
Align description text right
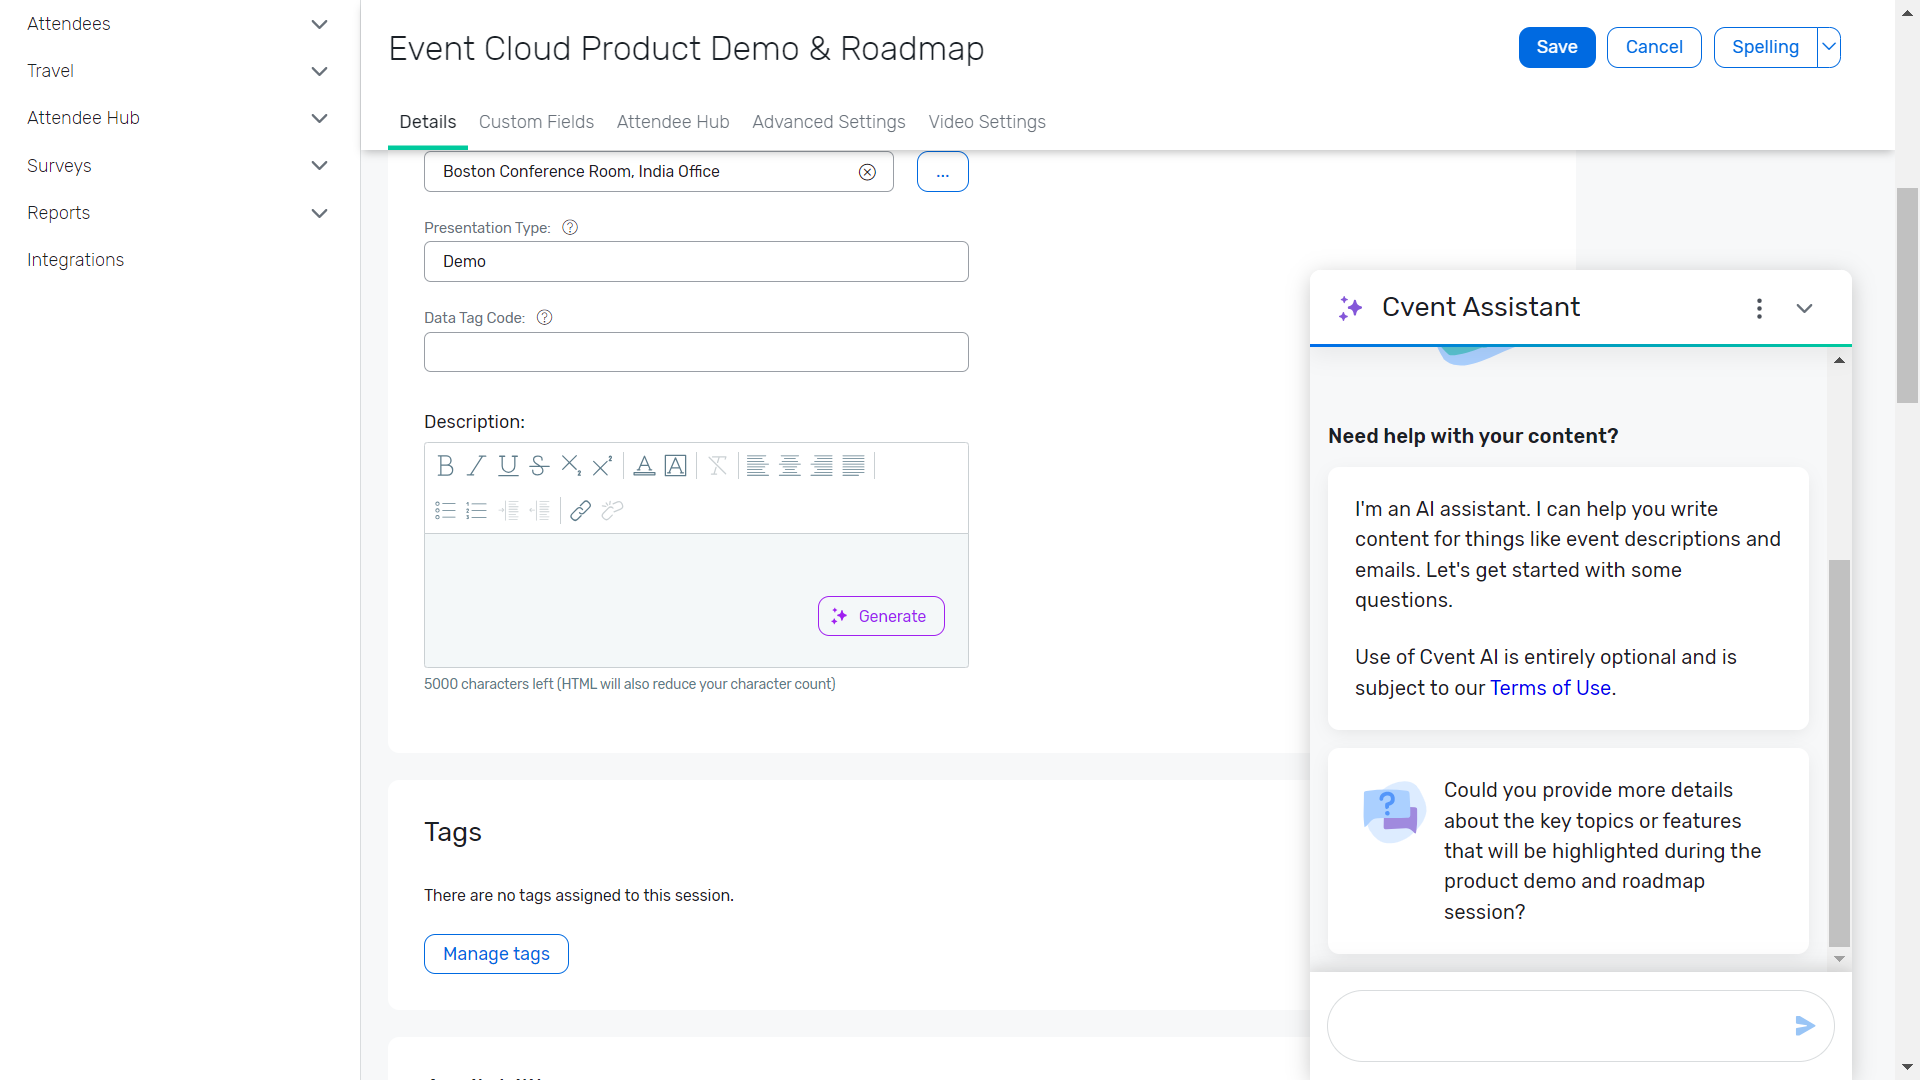pyautogui.click(x=822, y=465)
